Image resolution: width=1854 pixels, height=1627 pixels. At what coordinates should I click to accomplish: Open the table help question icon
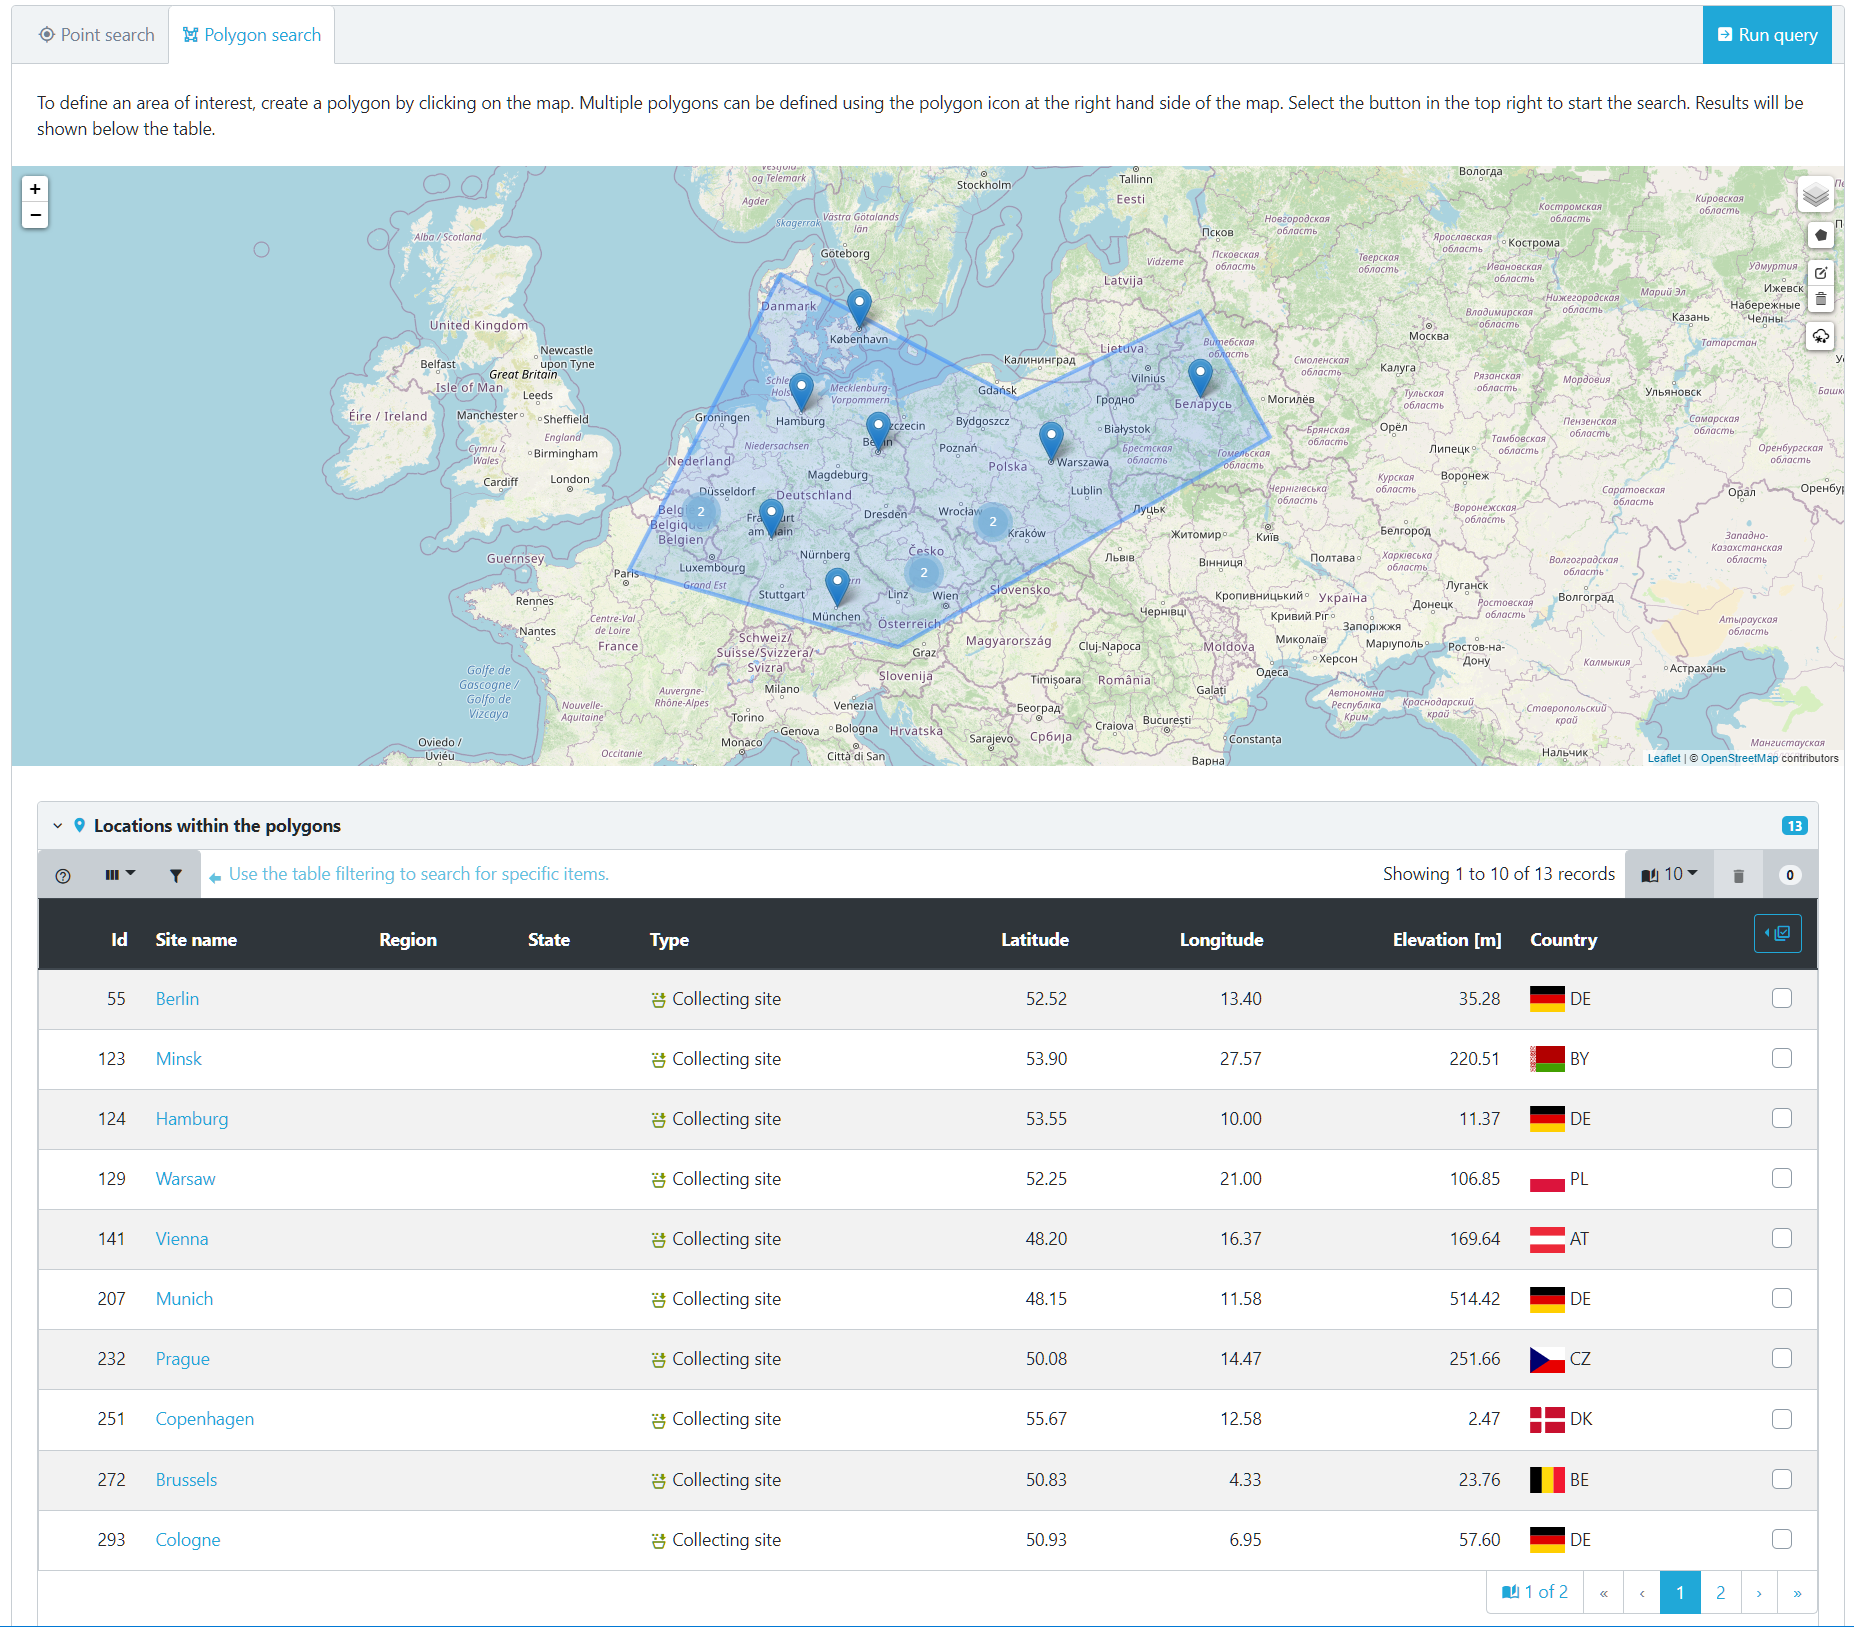(x=63, y=875)
